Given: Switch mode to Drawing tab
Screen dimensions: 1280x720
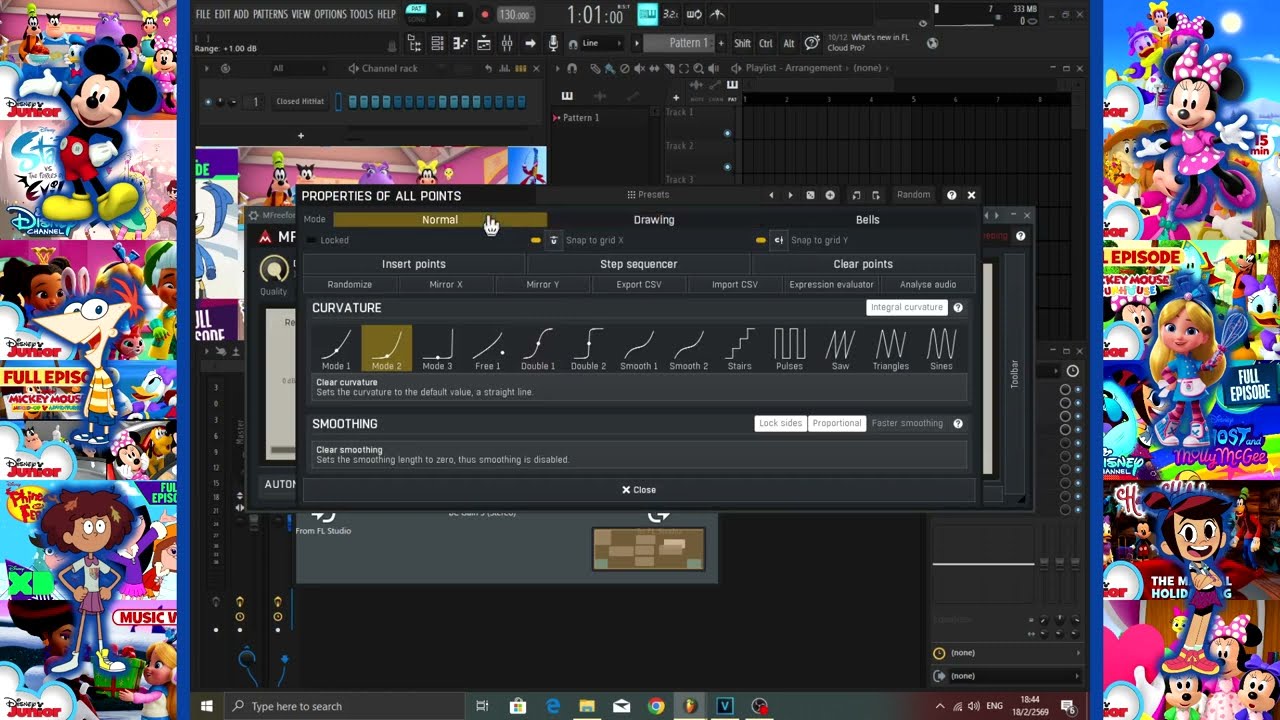Looking at the screenshot, I should pyautogui.click(x=654, y=220).
